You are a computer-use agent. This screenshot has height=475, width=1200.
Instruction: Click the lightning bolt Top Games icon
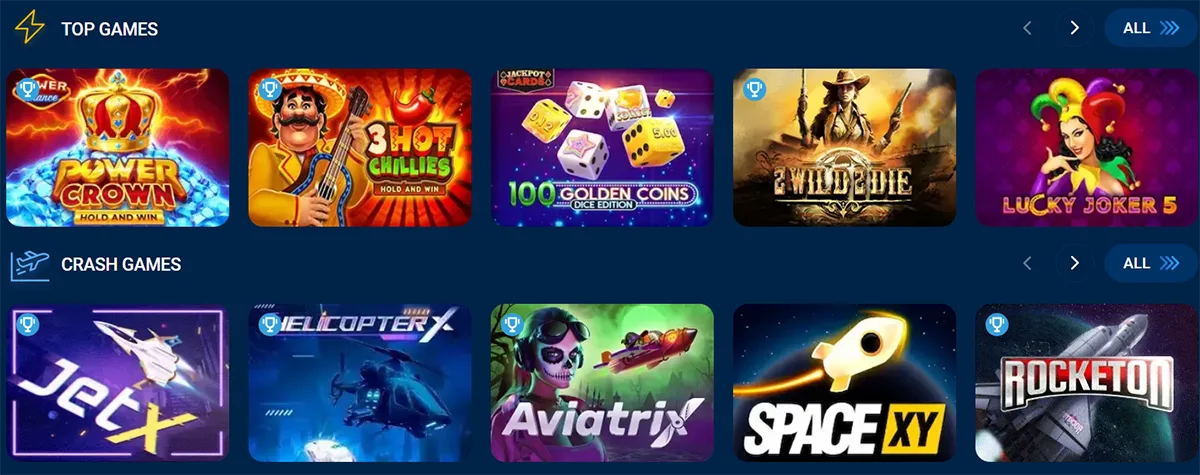click(x=29, y=28)
